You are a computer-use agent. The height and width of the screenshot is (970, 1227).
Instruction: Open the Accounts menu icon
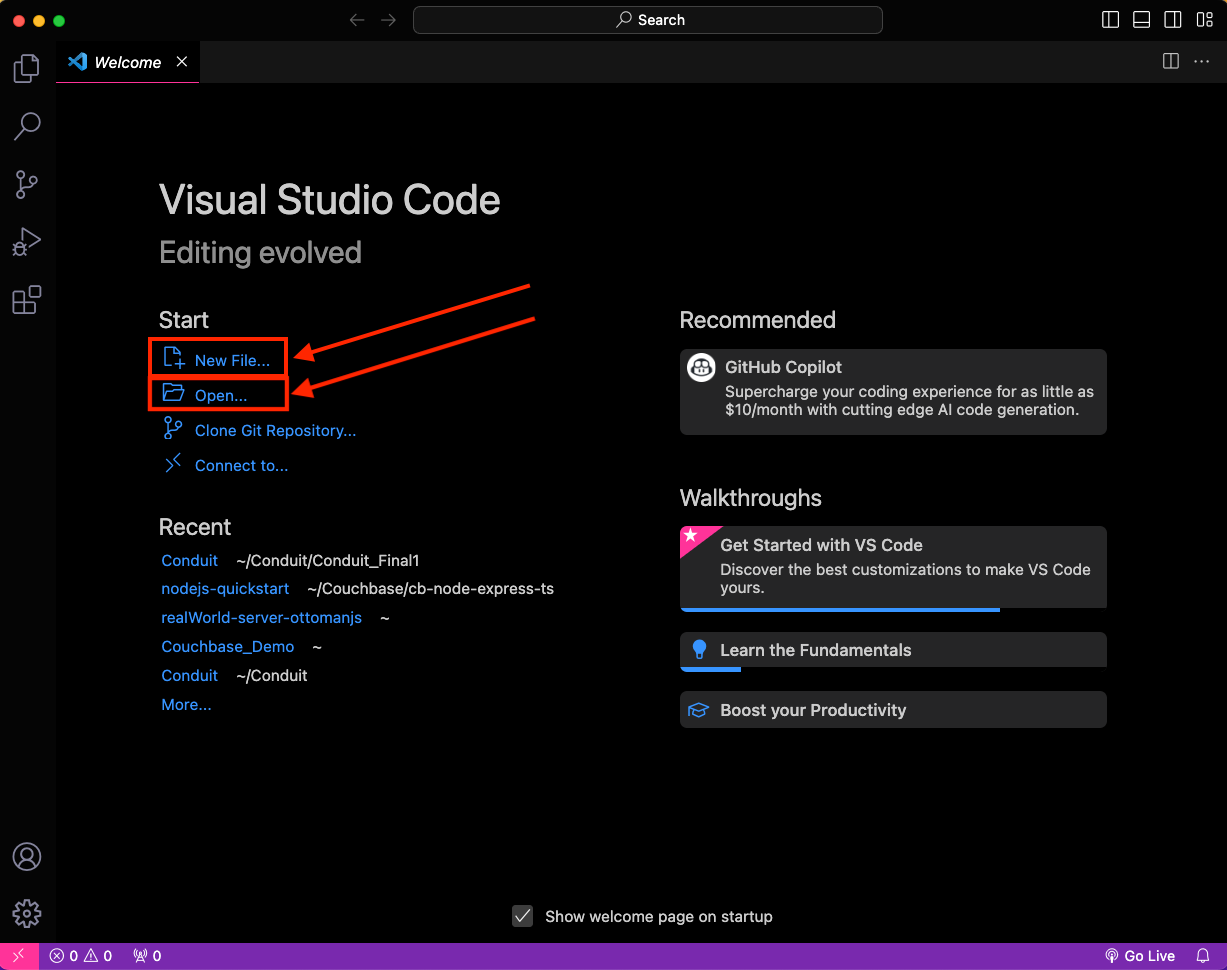pyautogui.click(x=26, y=856)
